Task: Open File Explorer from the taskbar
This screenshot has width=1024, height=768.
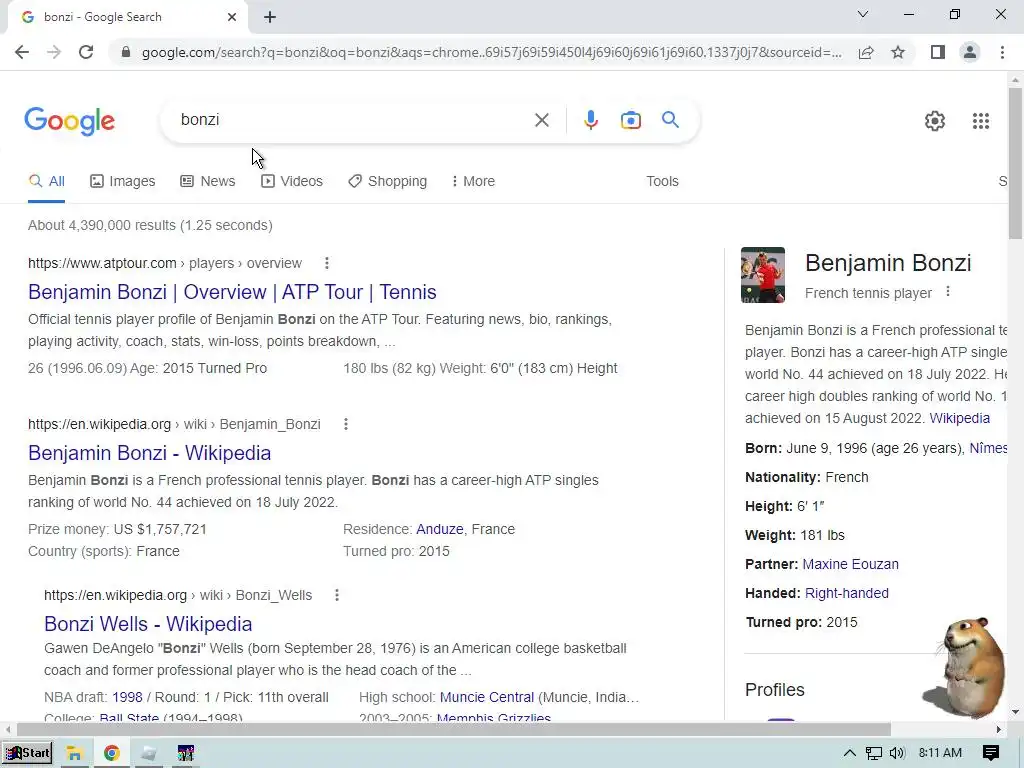Action: point(74,753)
